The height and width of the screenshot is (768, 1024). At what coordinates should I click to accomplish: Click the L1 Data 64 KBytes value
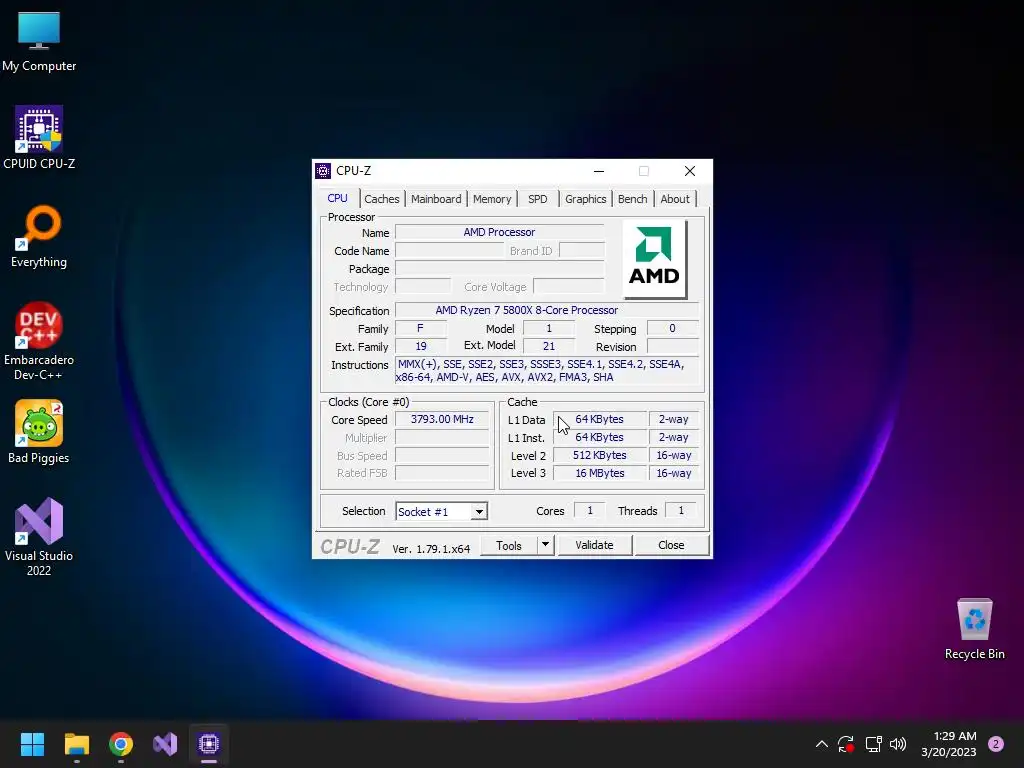coord(600,419)
